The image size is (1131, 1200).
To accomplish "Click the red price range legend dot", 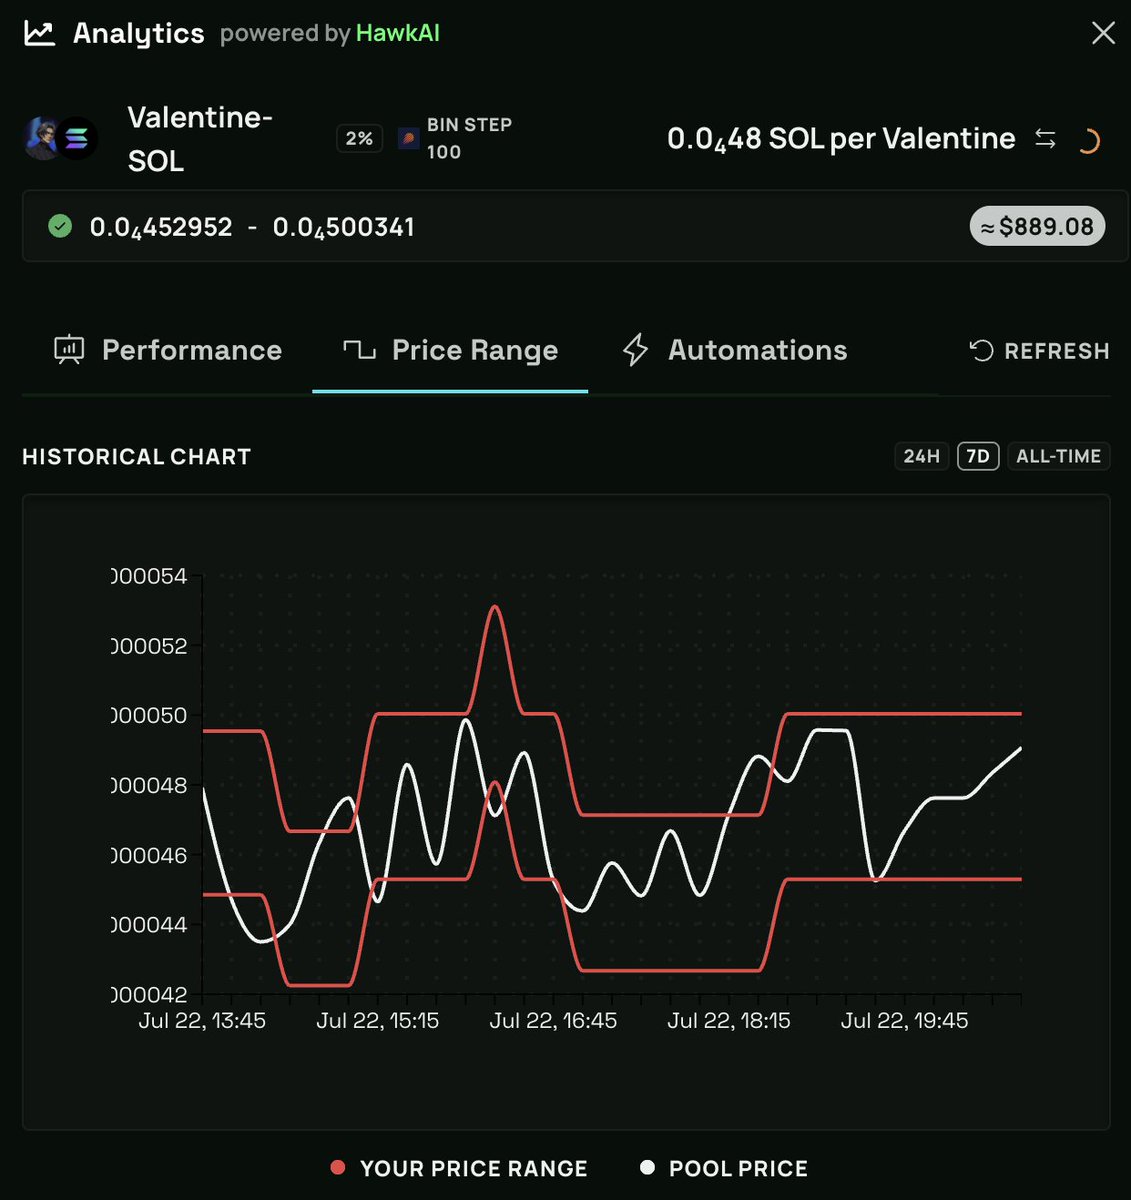I will coord(338,1167).
